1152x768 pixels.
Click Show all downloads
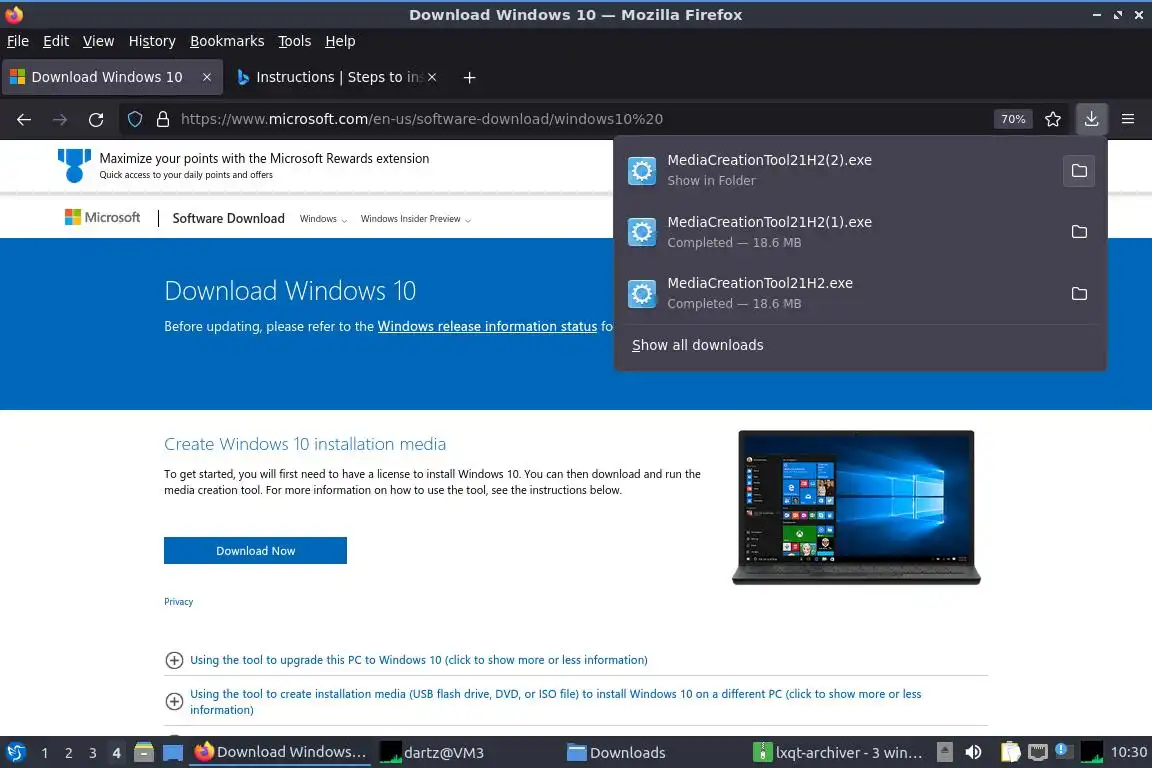pyautogui.click(x=697, y=345)
